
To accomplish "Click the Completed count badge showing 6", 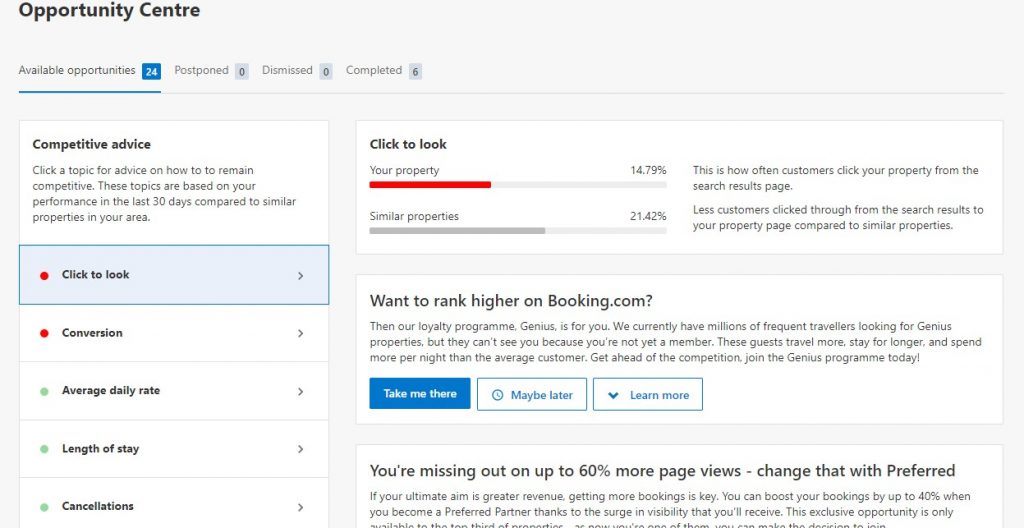I will click(415, 71).
